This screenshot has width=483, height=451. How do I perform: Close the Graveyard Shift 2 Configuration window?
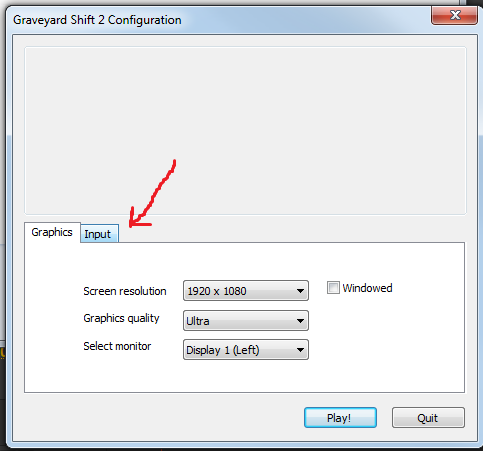click(454, 15)
